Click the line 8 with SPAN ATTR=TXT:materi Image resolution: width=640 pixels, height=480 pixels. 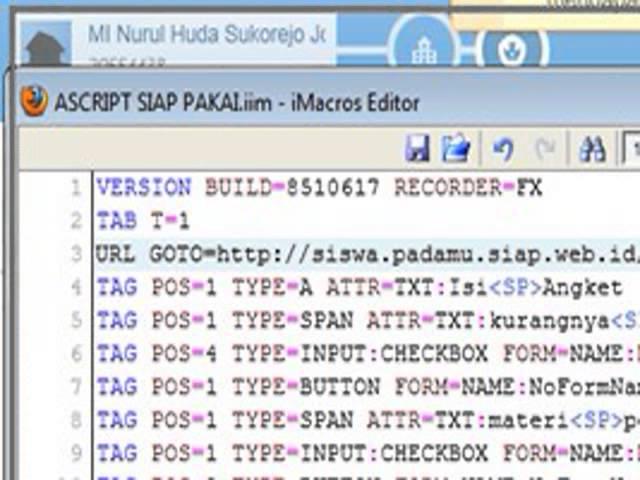pyautogui.click(x=368, y=420)
